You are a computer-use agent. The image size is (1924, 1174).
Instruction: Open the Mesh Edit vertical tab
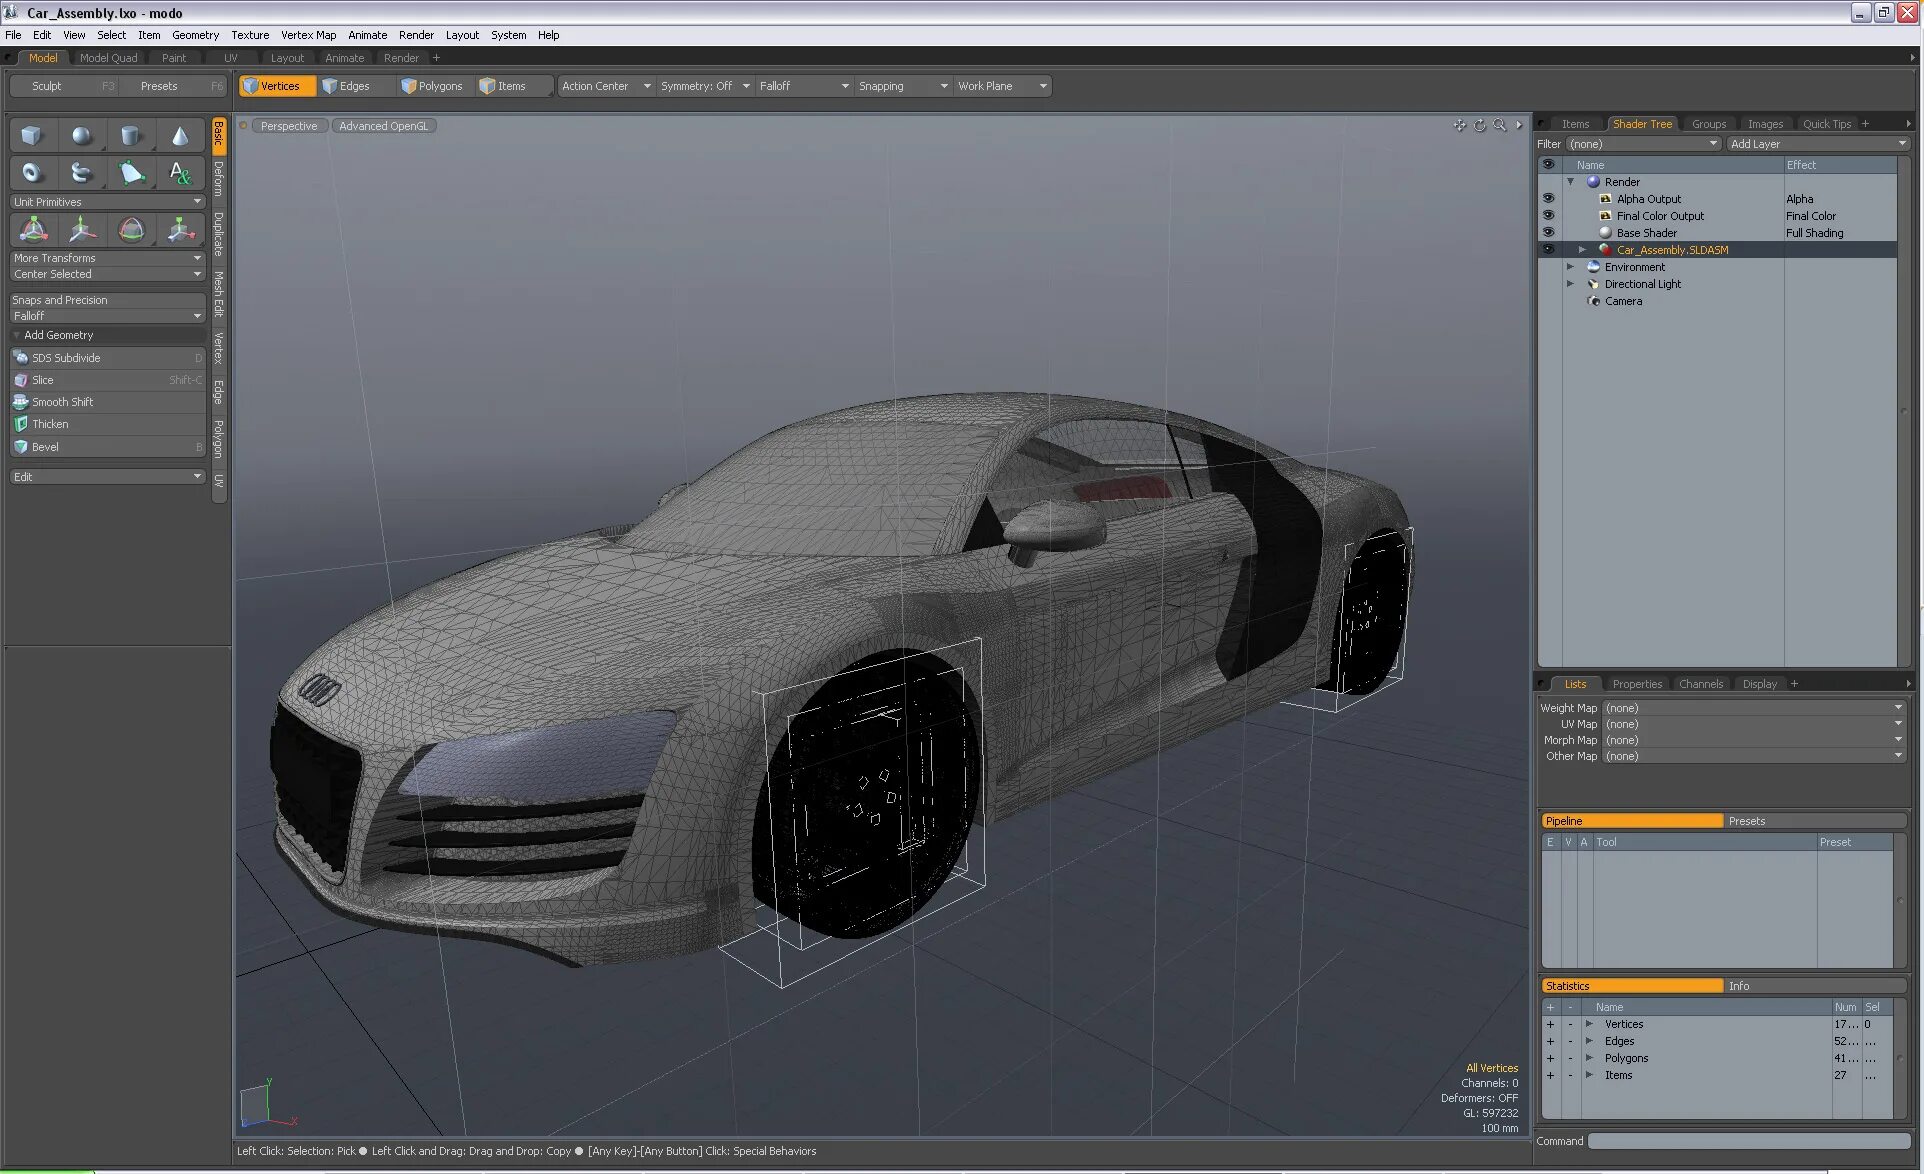tap(218, 293)
